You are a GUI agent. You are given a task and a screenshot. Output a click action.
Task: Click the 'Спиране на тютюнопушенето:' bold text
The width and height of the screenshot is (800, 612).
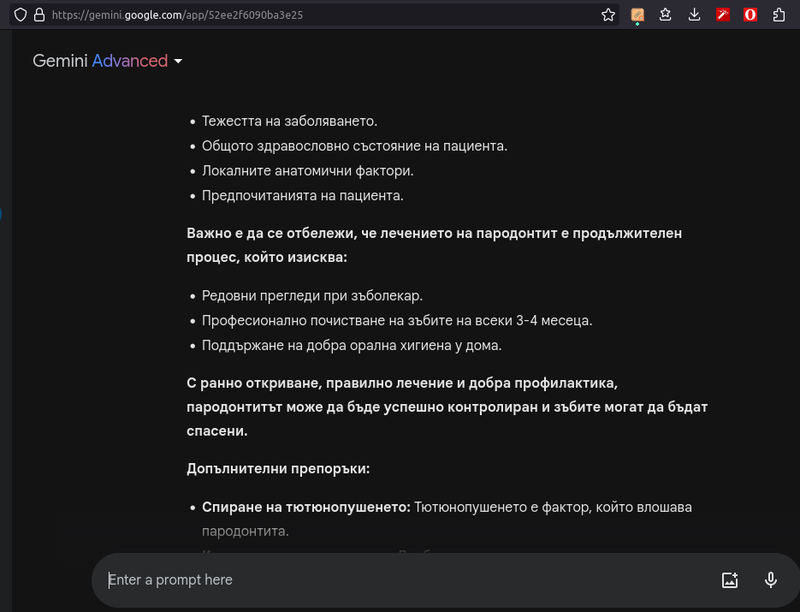coord(306,507)
